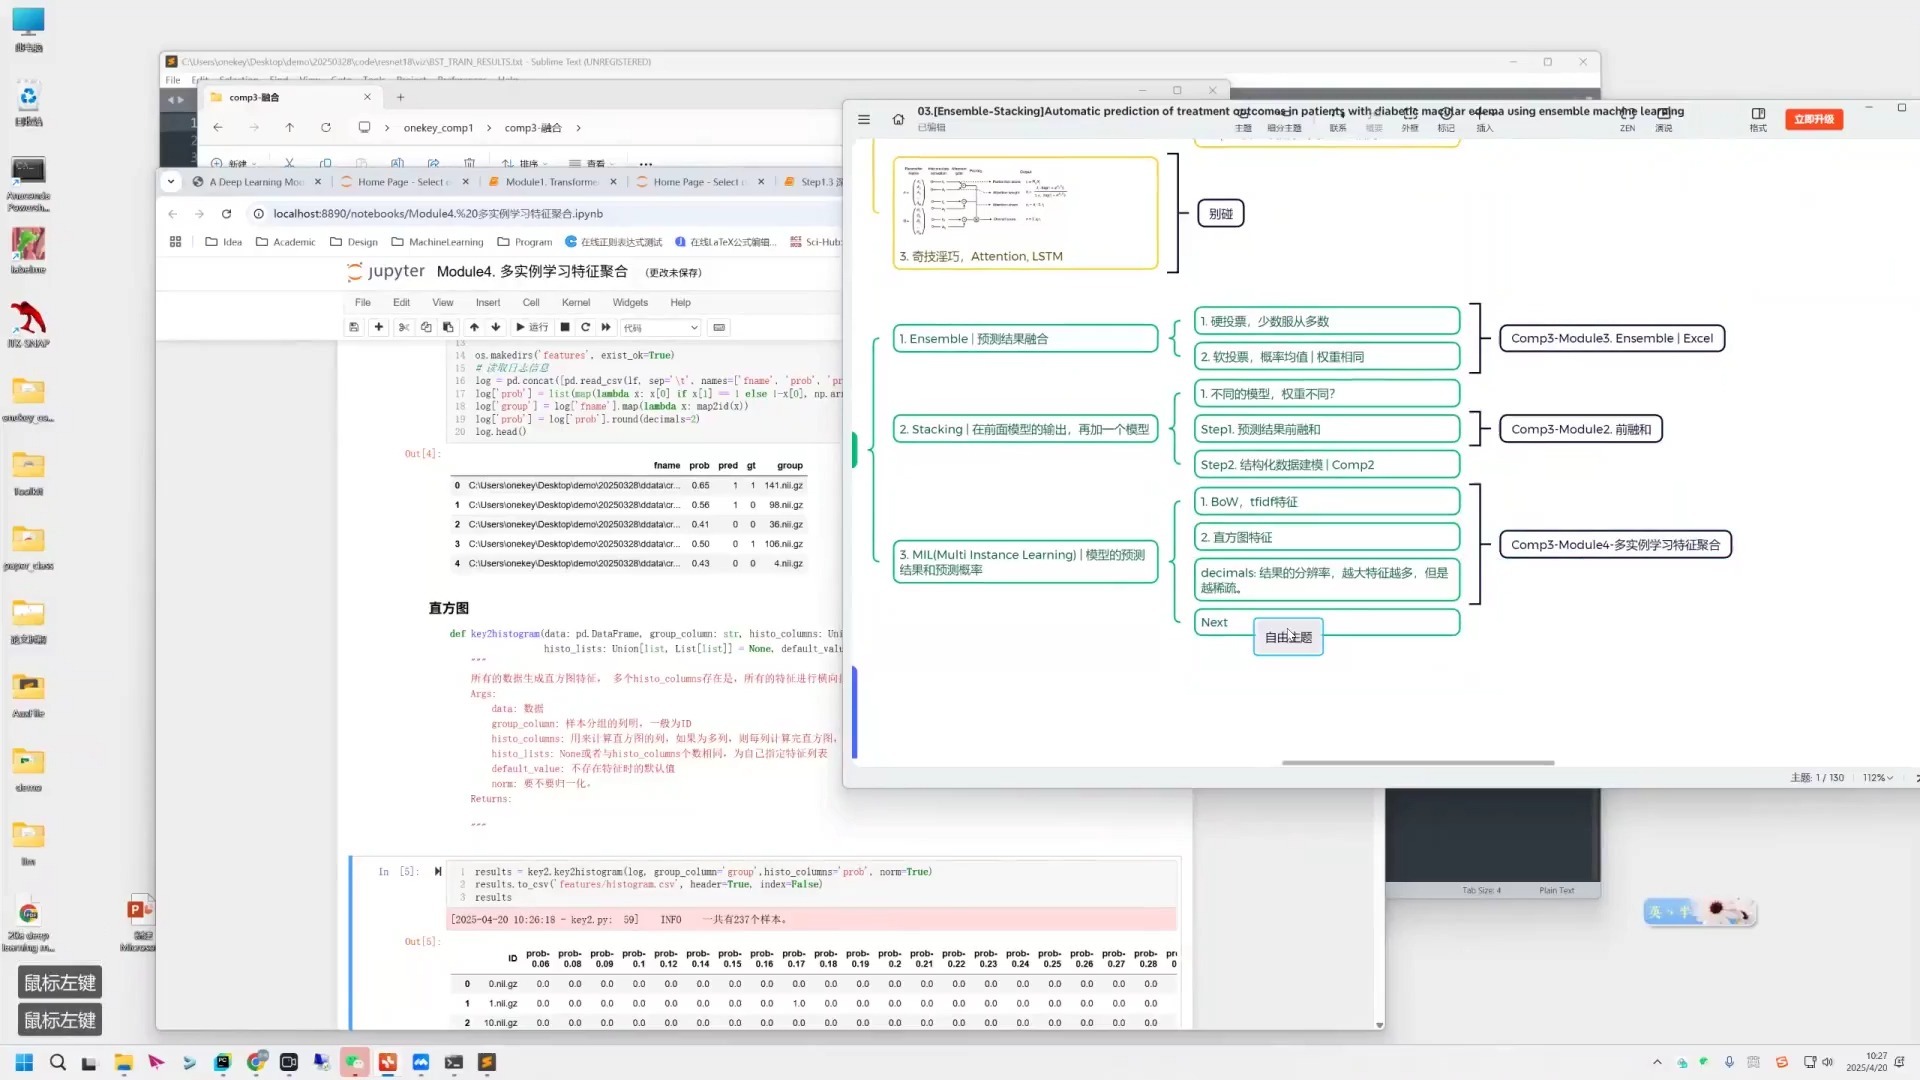Restart and run all with fast-forward icon
This screenshot has width=1920, height=1080.
pos(606,327)
